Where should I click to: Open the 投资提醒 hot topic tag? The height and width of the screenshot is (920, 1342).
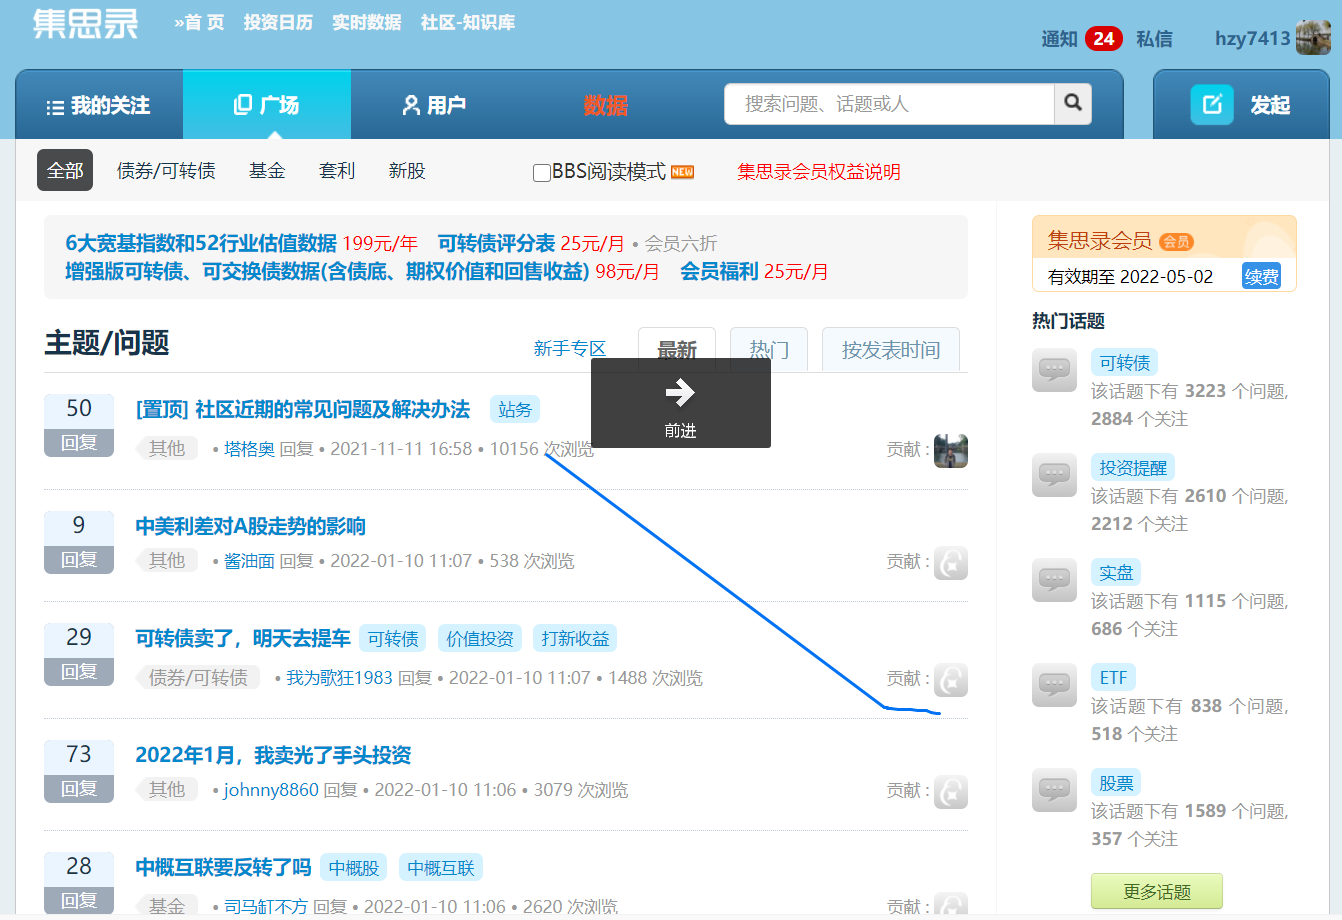tap(1133, 468)
